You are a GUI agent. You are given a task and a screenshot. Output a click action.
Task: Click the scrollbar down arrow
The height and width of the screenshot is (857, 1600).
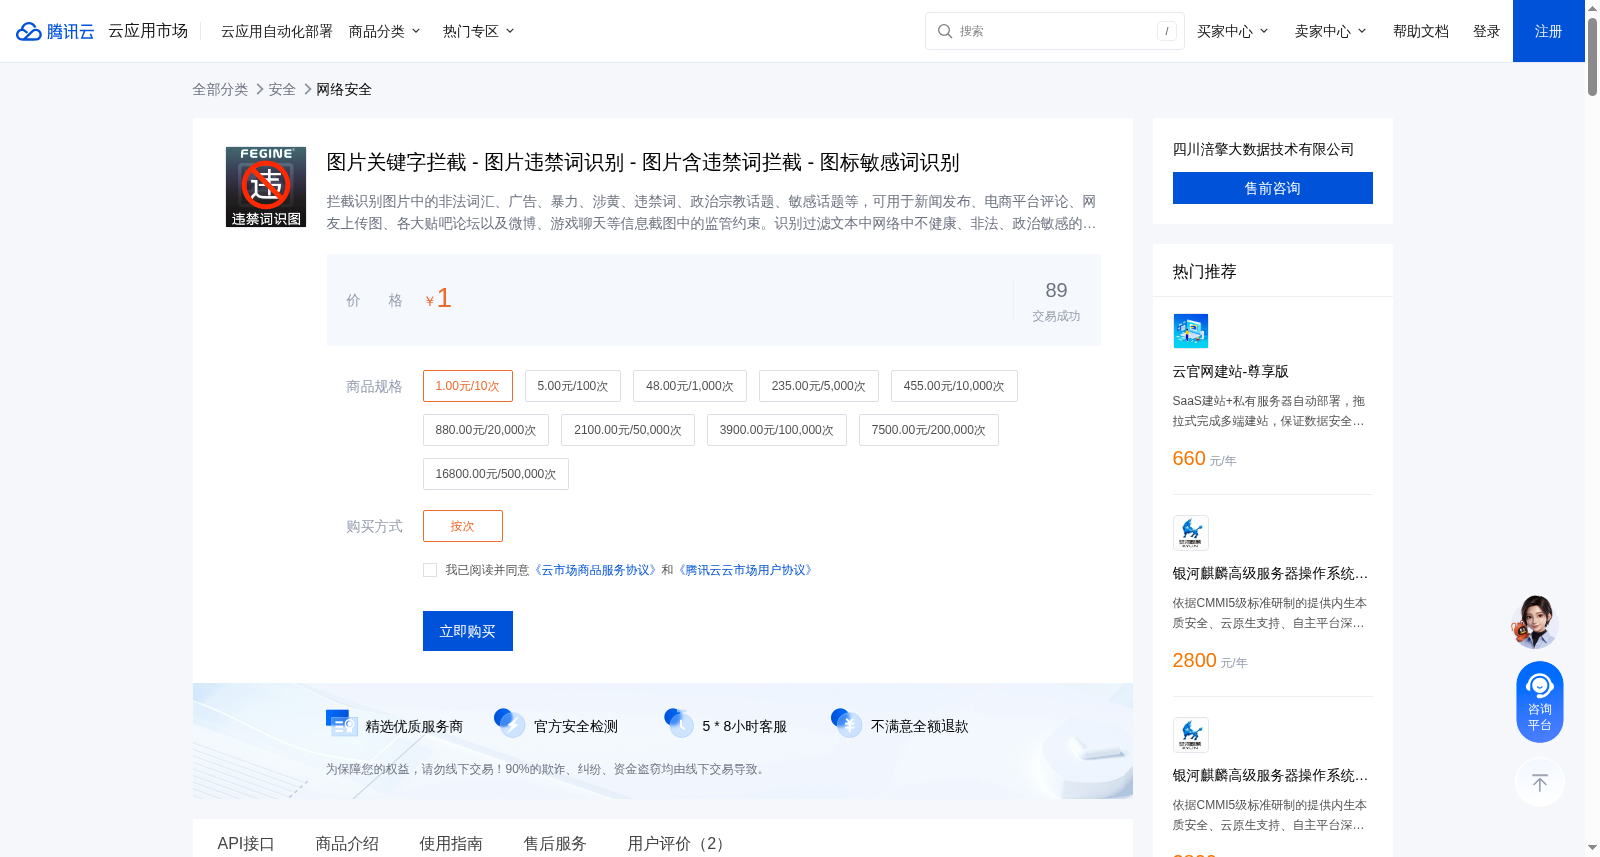[1592, 848]
